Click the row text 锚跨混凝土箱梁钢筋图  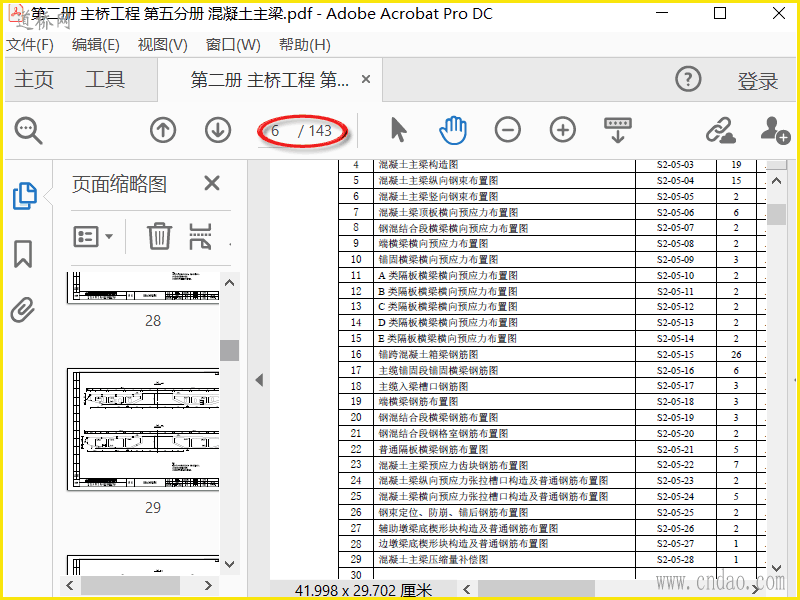pyautogui.click(x=428, y=354)
